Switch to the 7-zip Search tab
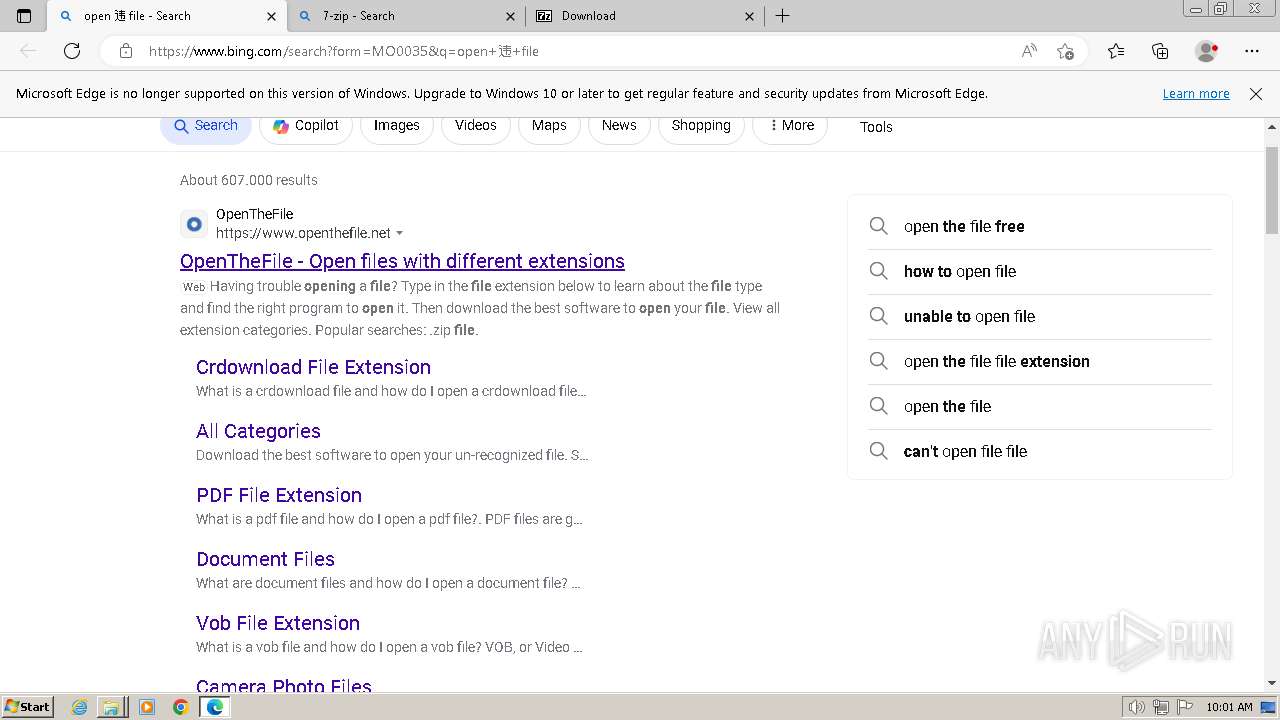This screenshot has height=720, width=1280. 406,16
